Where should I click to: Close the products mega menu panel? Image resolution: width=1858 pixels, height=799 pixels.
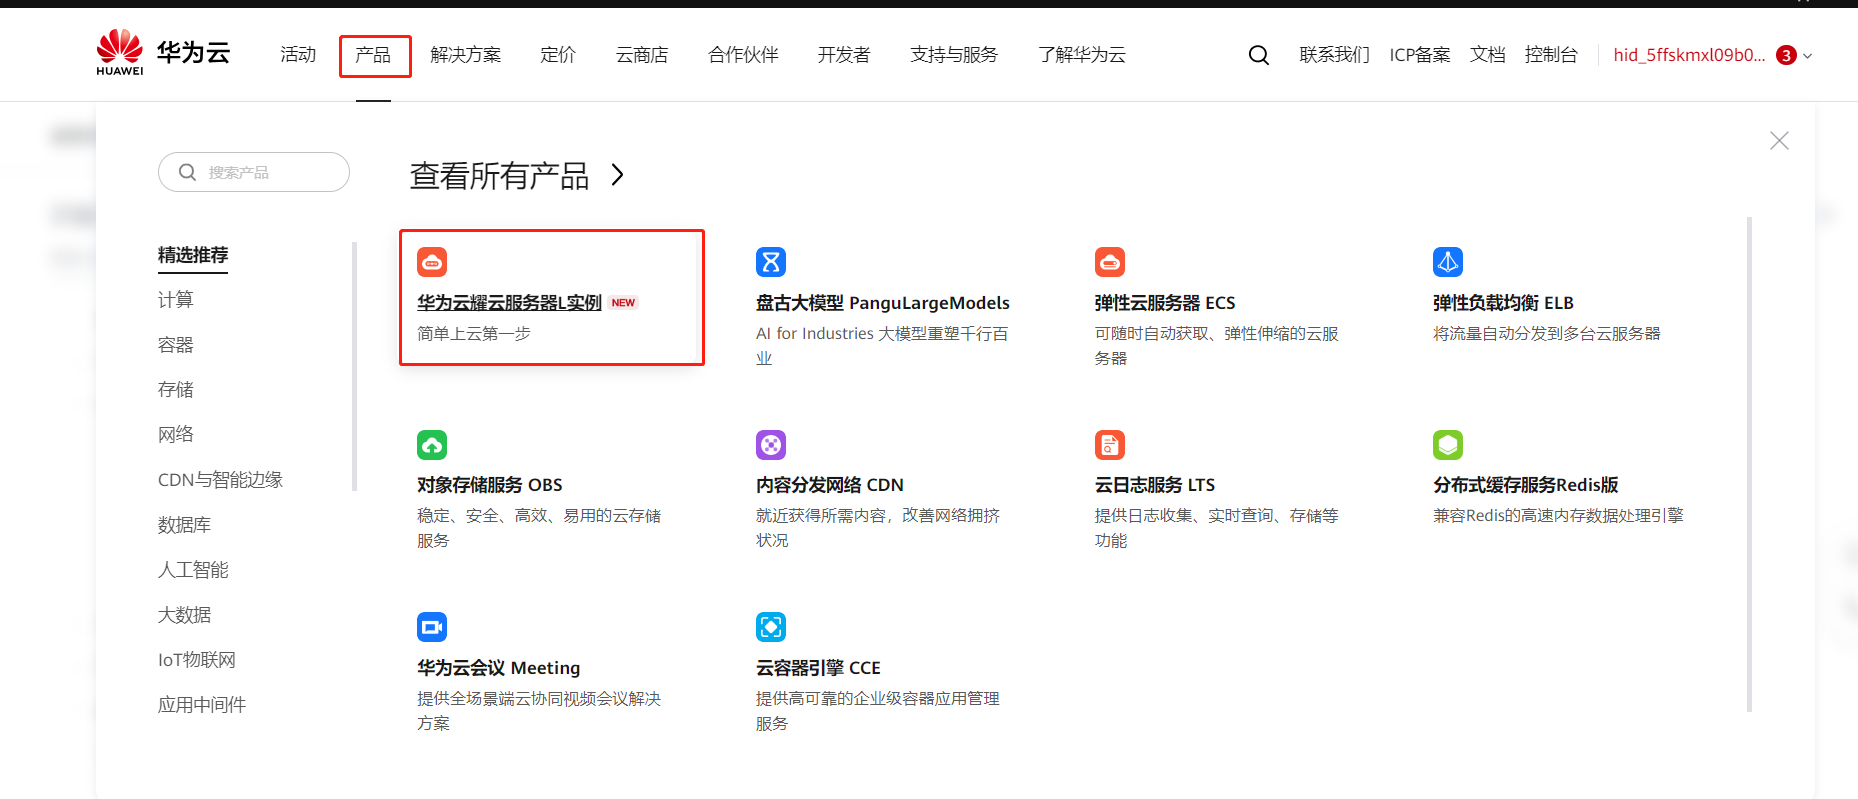click(1779, 141)
